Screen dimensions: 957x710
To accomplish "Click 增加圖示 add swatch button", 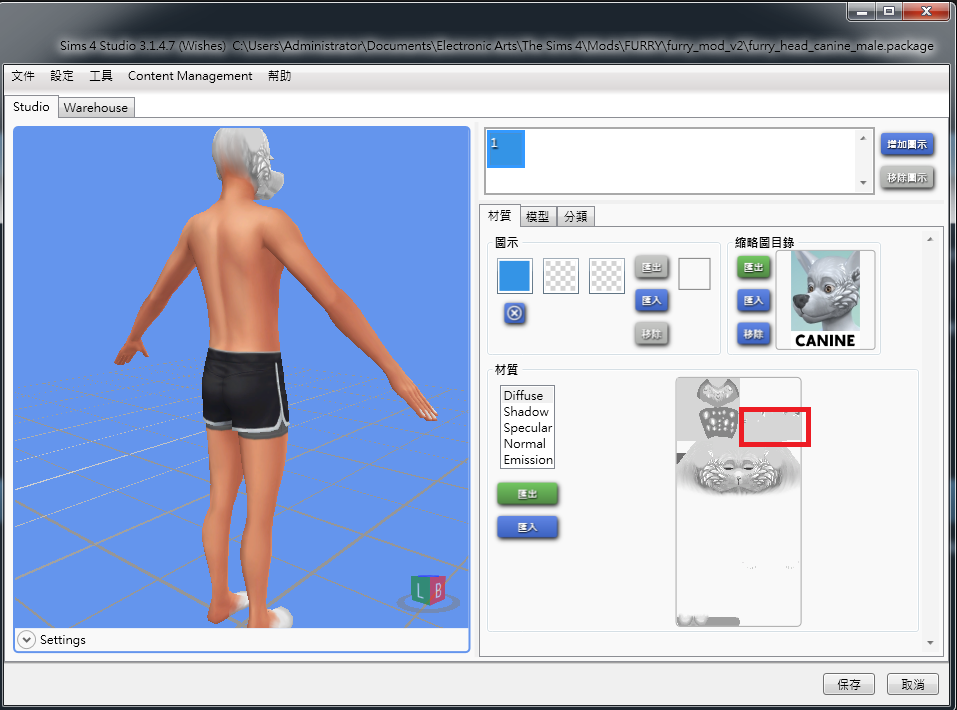I will pos(907,144).
